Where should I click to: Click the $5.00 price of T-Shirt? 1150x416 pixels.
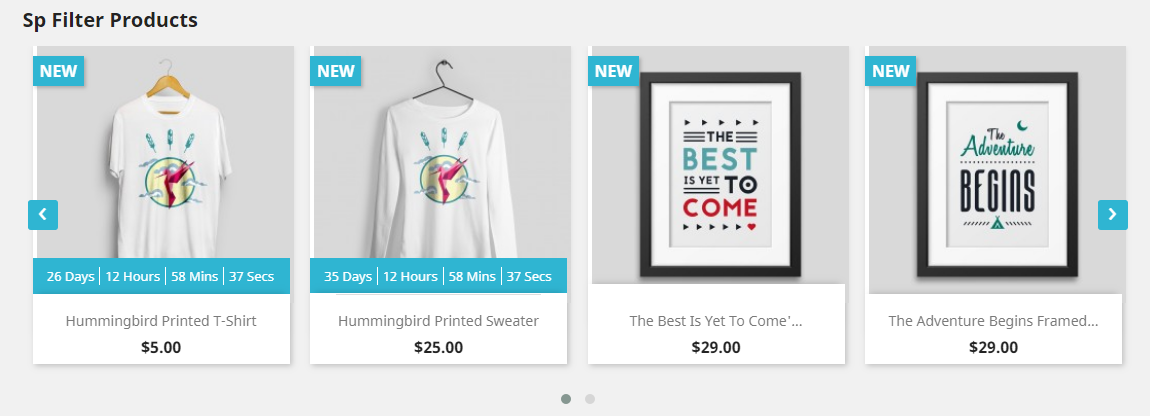click(x=161, y=347)
